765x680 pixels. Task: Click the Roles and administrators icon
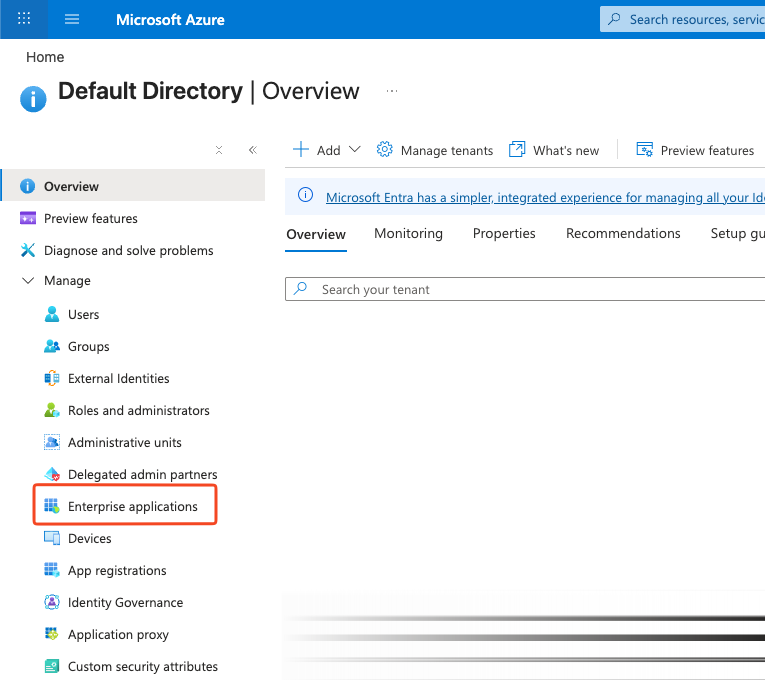(52, 410)
